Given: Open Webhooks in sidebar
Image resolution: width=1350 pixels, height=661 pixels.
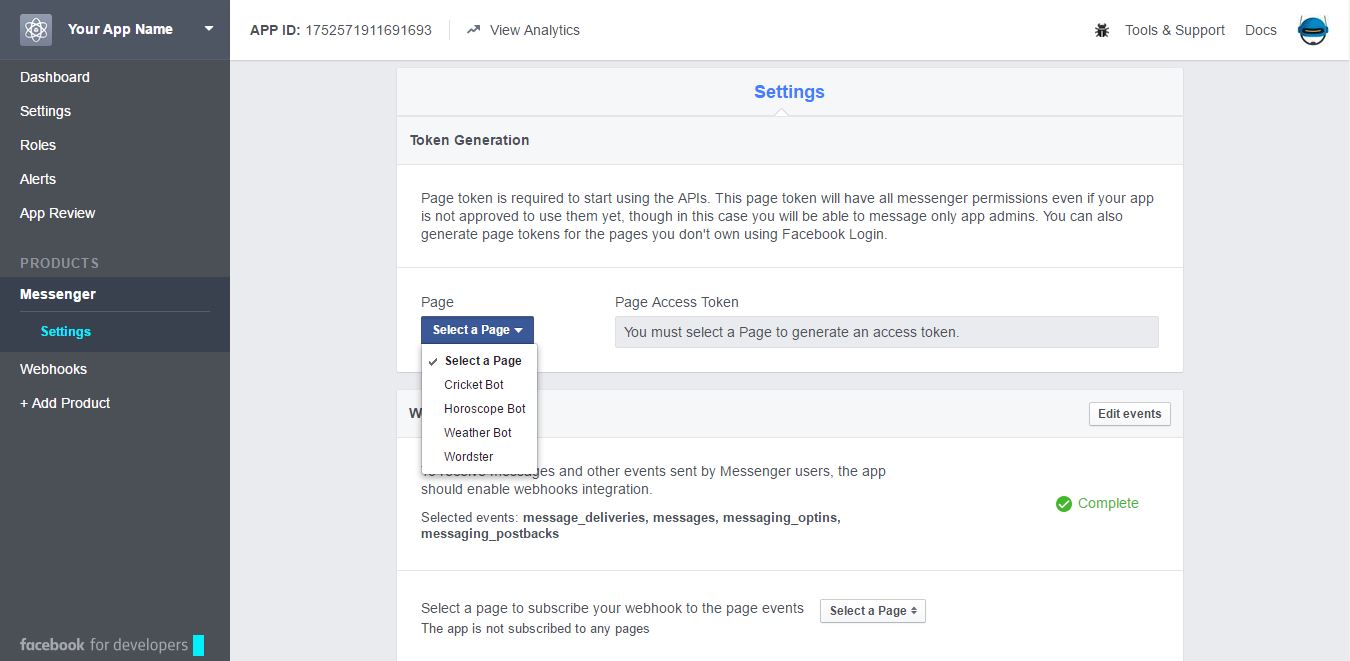Looking at the screenshot, I should pyautogui.click(x=53, y=369).
